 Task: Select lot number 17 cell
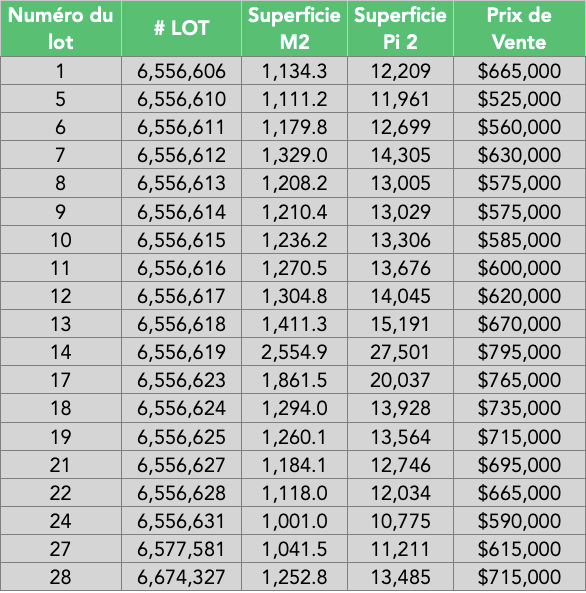(x=61, y=380)
